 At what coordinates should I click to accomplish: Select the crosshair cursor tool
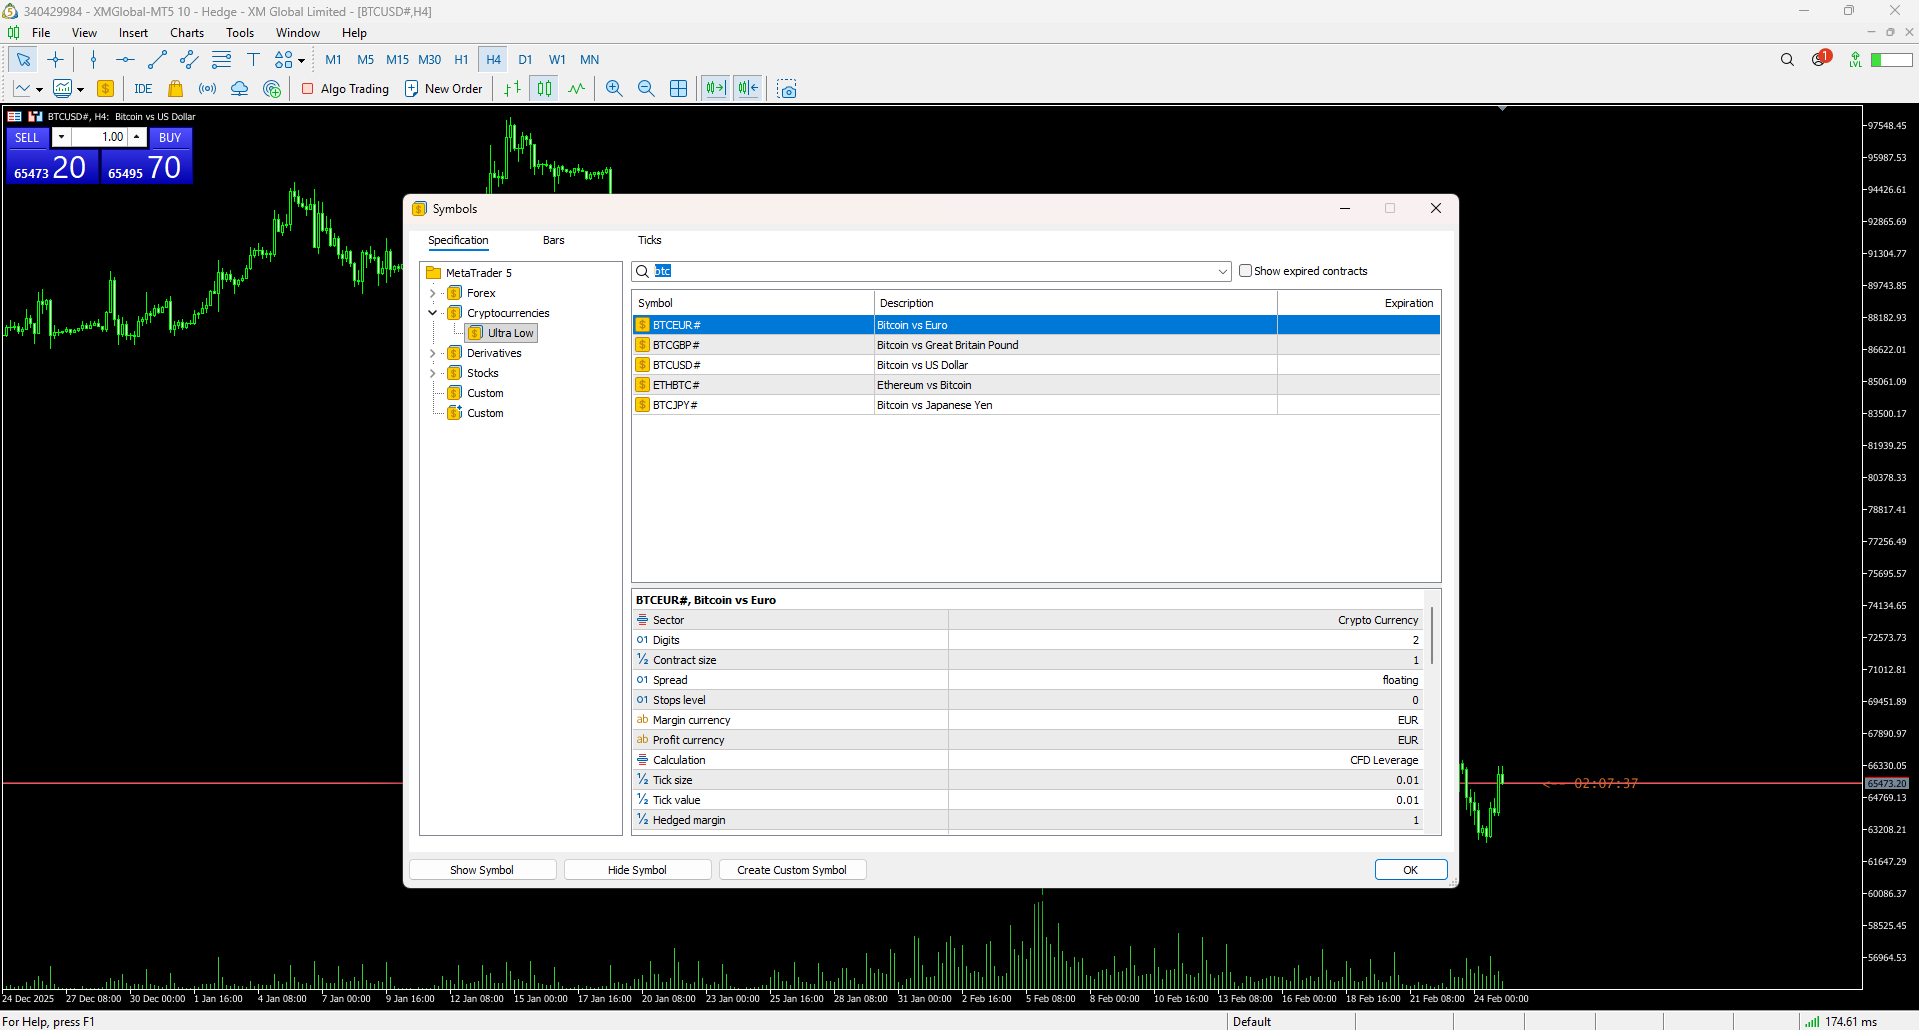point(55,60)
